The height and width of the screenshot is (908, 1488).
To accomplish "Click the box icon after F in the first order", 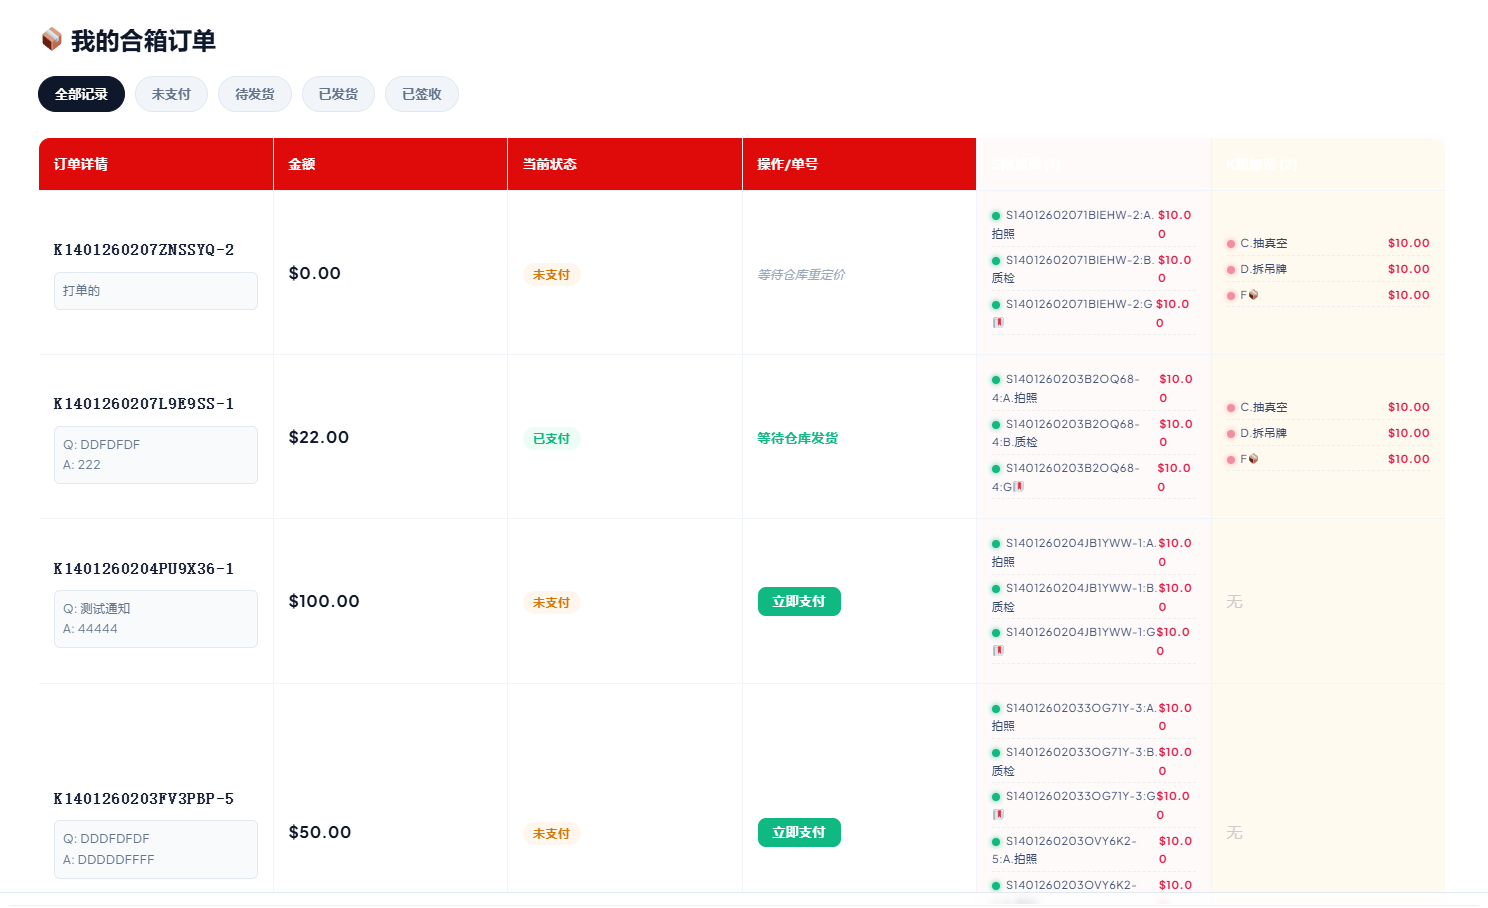I will (1253, 295).
